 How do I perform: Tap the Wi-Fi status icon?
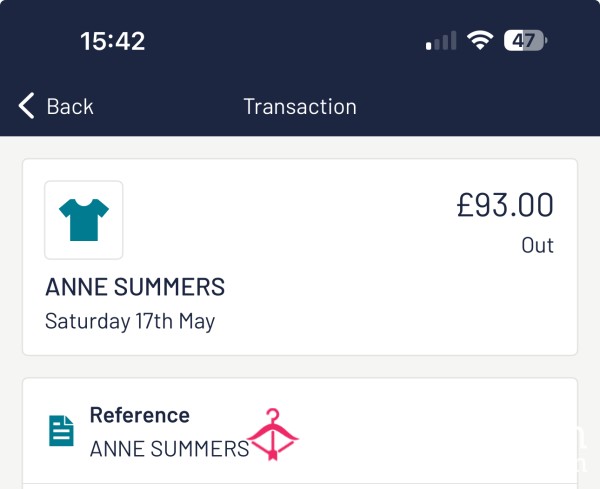(x=480, y=40)
